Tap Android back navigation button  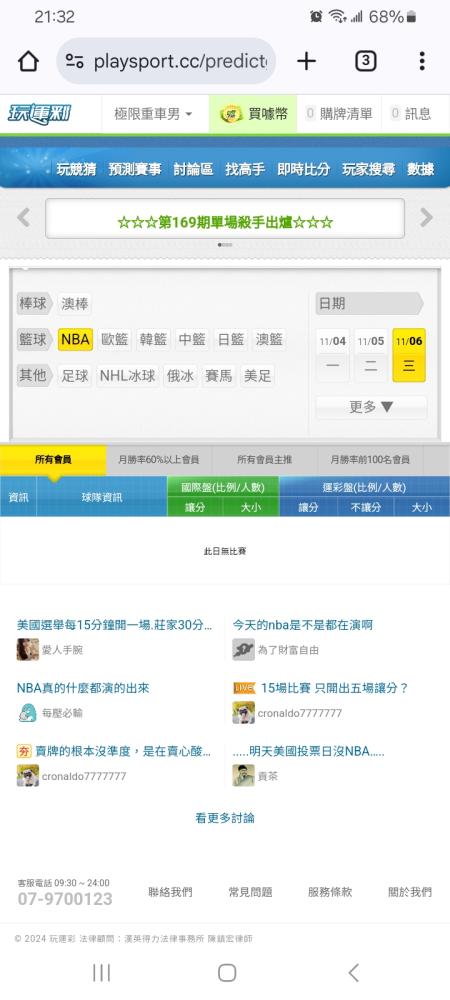[x=354, y=973]
